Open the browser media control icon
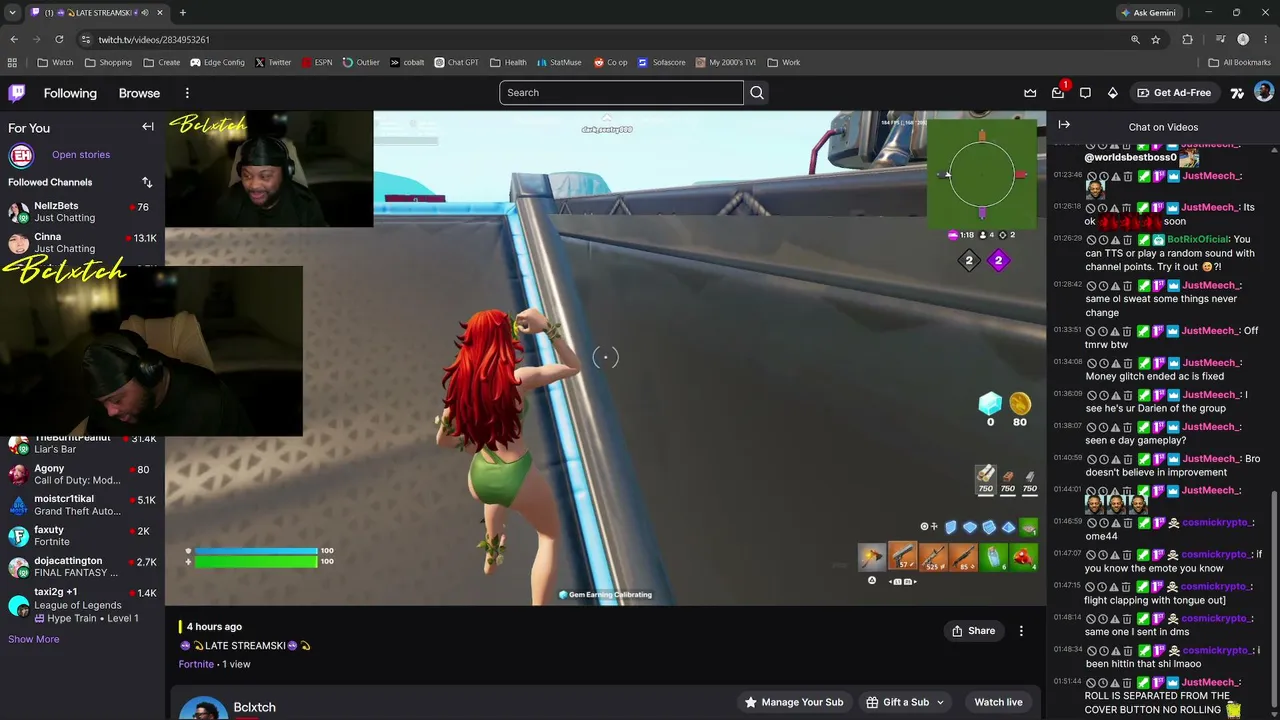Screen dimensions: 1280x720 point(1221,39)
